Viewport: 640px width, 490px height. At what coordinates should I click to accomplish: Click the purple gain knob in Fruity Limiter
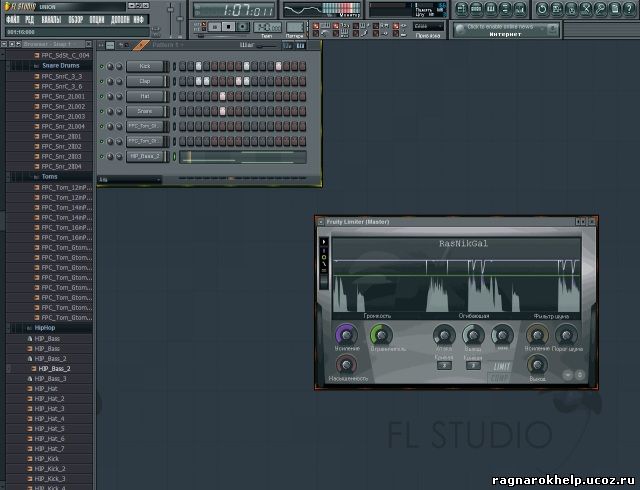346,336
